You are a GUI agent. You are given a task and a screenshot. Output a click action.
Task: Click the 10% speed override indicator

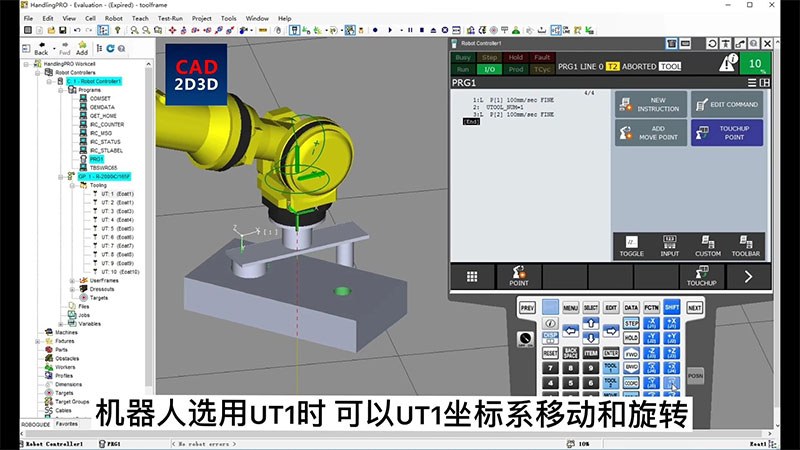point(756,64)
